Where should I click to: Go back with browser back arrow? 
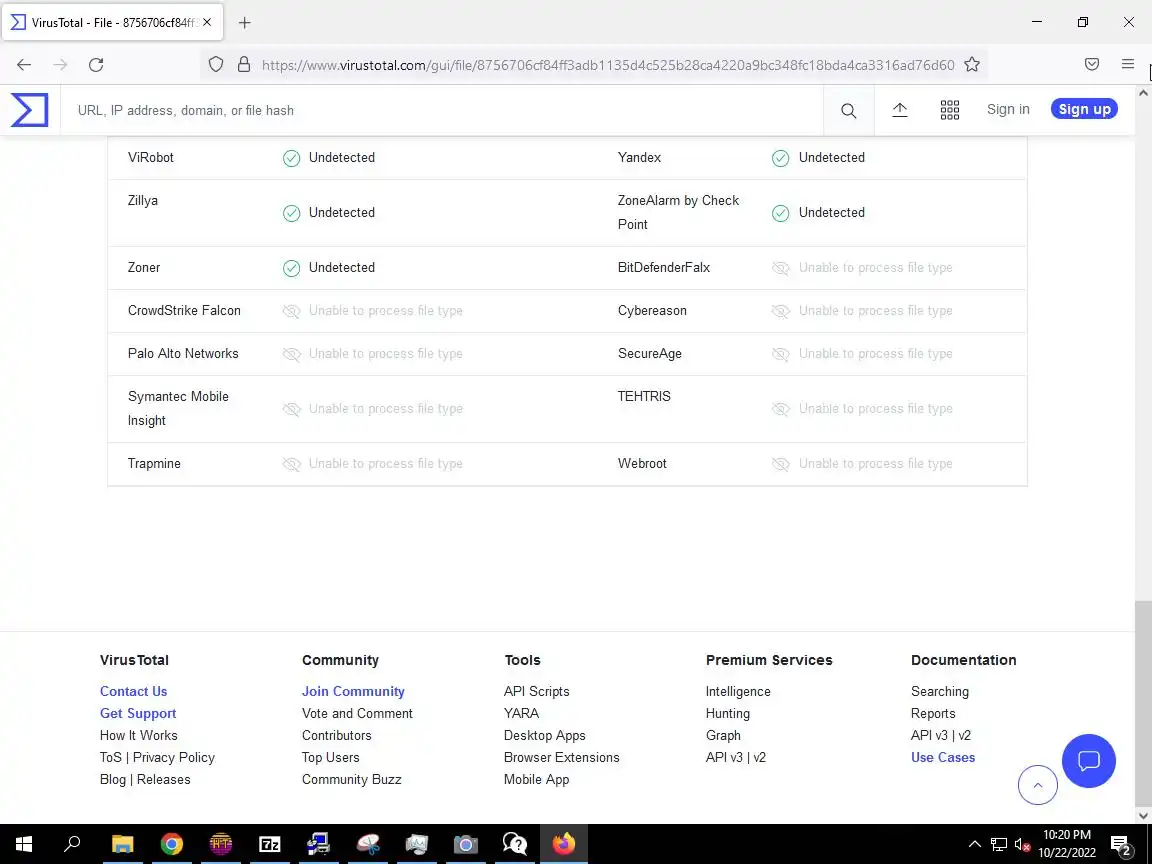(x=24, y=65)
